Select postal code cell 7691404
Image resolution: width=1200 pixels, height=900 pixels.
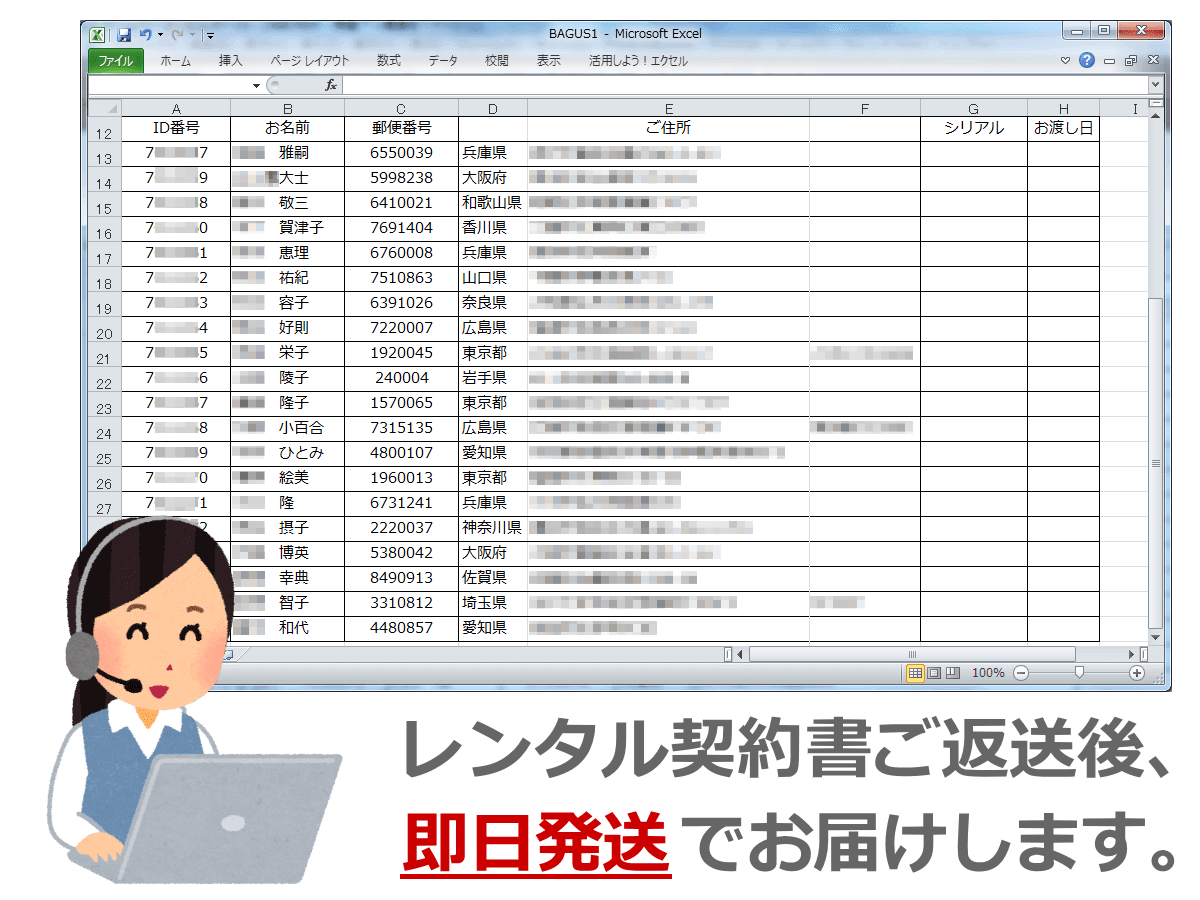point(401,228)
